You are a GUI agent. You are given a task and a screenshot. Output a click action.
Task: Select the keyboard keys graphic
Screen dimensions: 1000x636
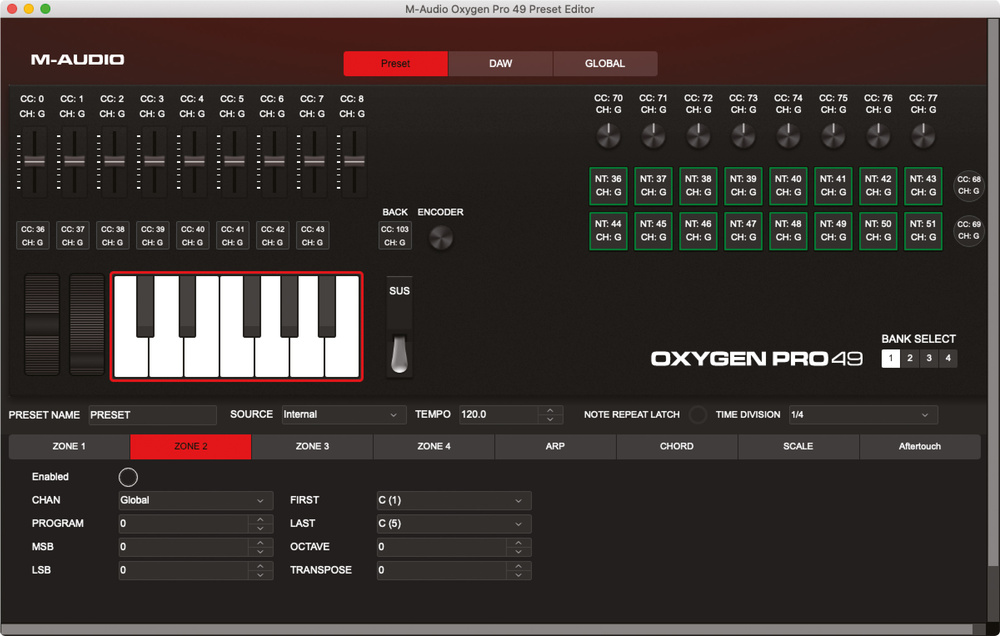237,327
